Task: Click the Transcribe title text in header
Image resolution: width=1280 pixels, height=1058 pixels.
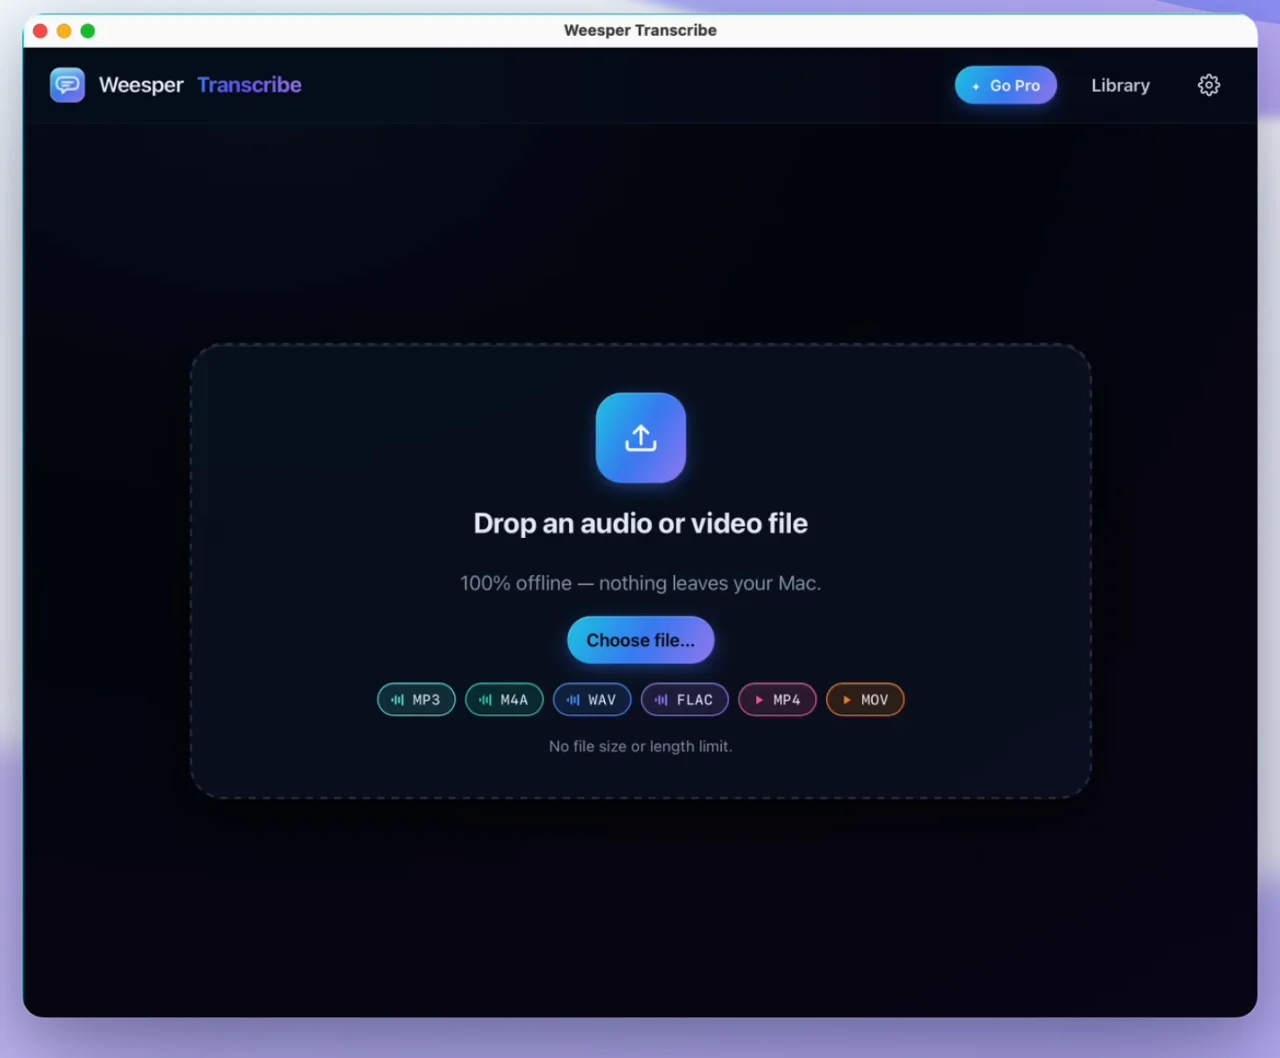Action: (x=249, y=85)
